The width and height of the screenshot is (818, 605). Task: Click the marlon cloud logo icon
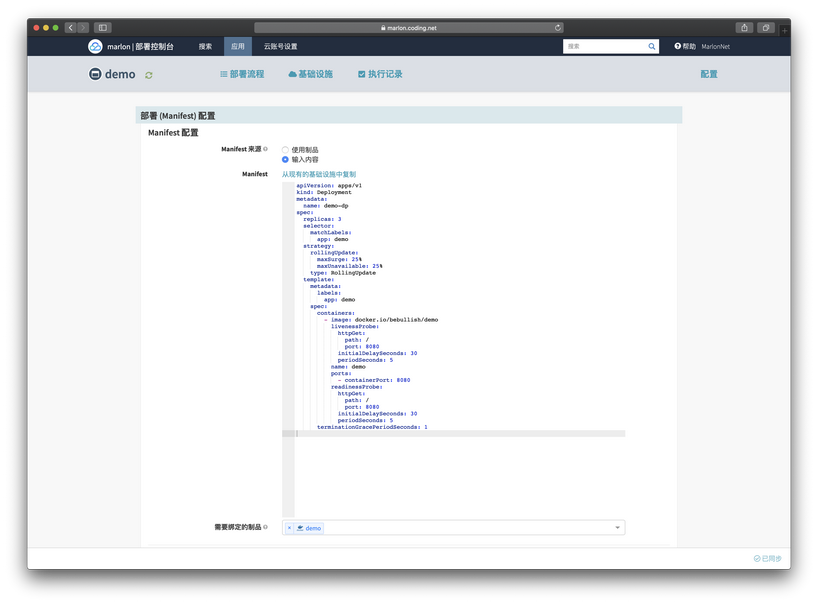(95, 46)
